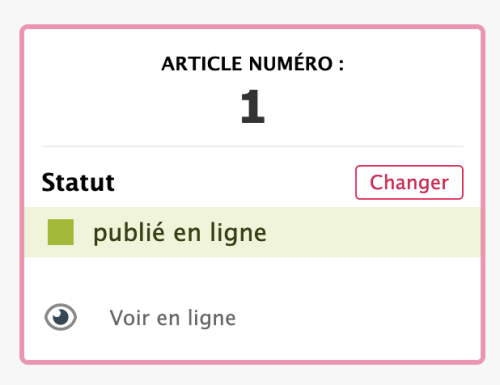This screenshot has height=385, width=500.
Task: Select the highlighted green status row
Action: [252, 232]
